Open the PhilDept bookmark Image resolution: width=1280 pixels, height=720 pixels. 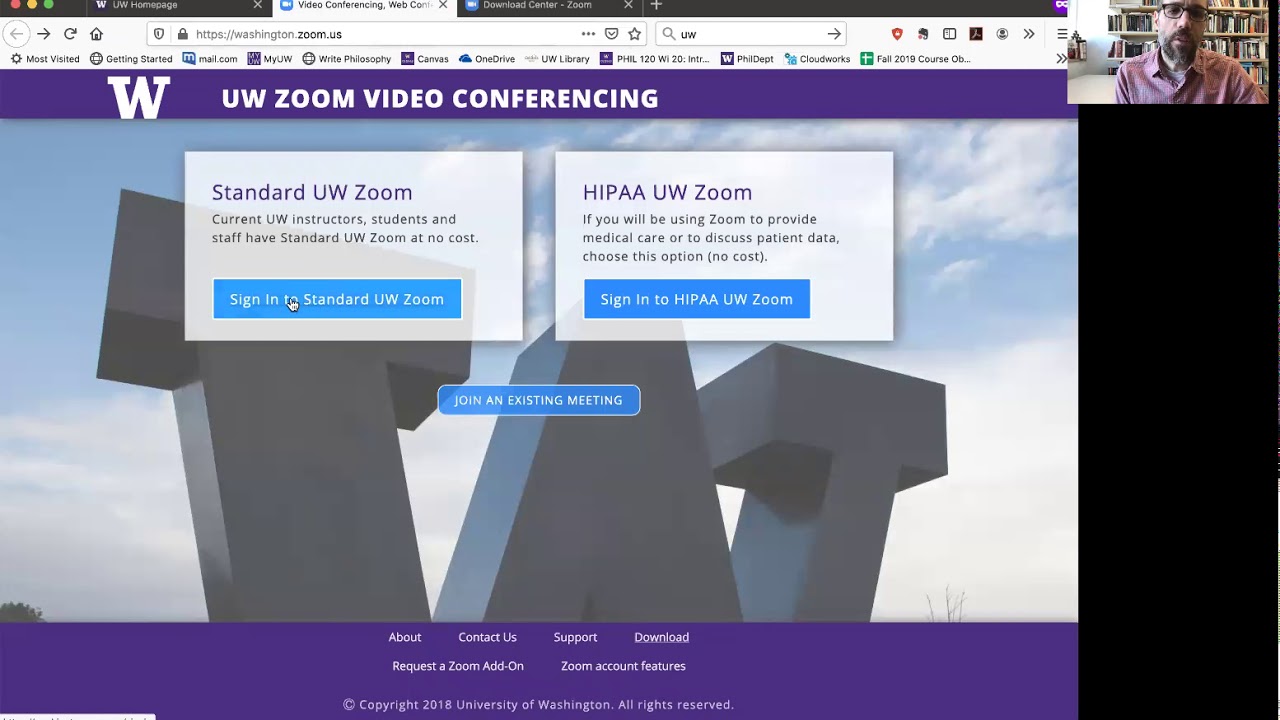coord(746,59)
